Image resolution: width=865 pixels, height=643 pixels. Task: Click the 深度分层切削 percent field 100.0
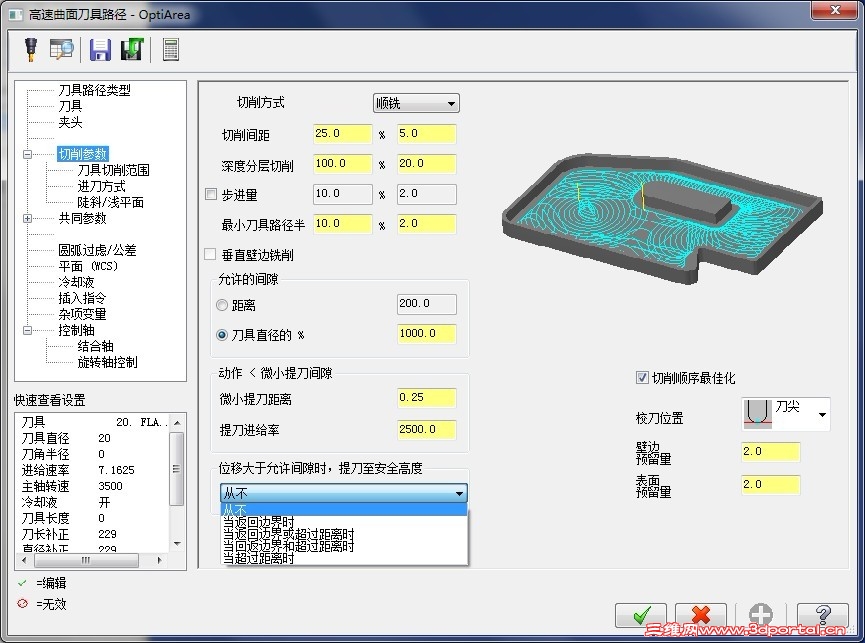coord(343,164)
